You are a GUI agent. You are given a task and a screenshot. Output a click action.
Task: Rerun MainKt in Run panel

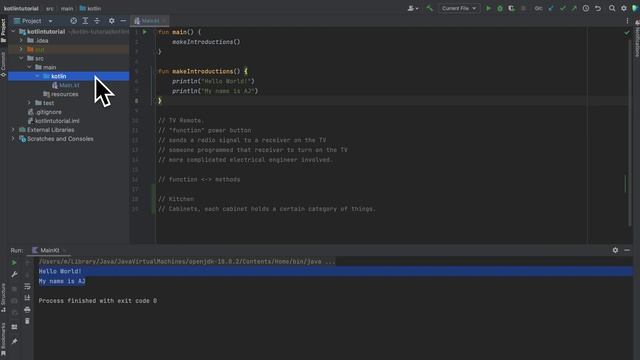[14, 263]
